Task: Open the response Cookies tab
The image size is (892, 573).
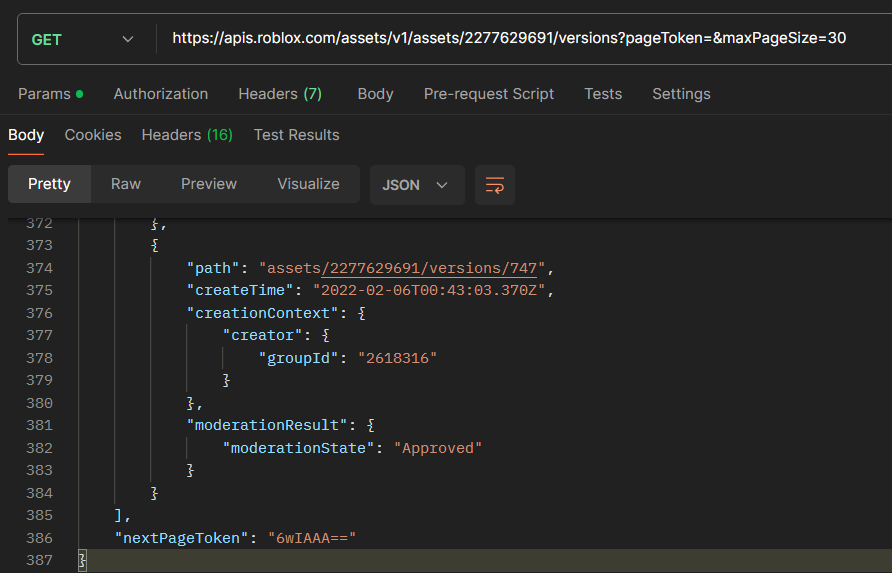Action: click(93, 135)
